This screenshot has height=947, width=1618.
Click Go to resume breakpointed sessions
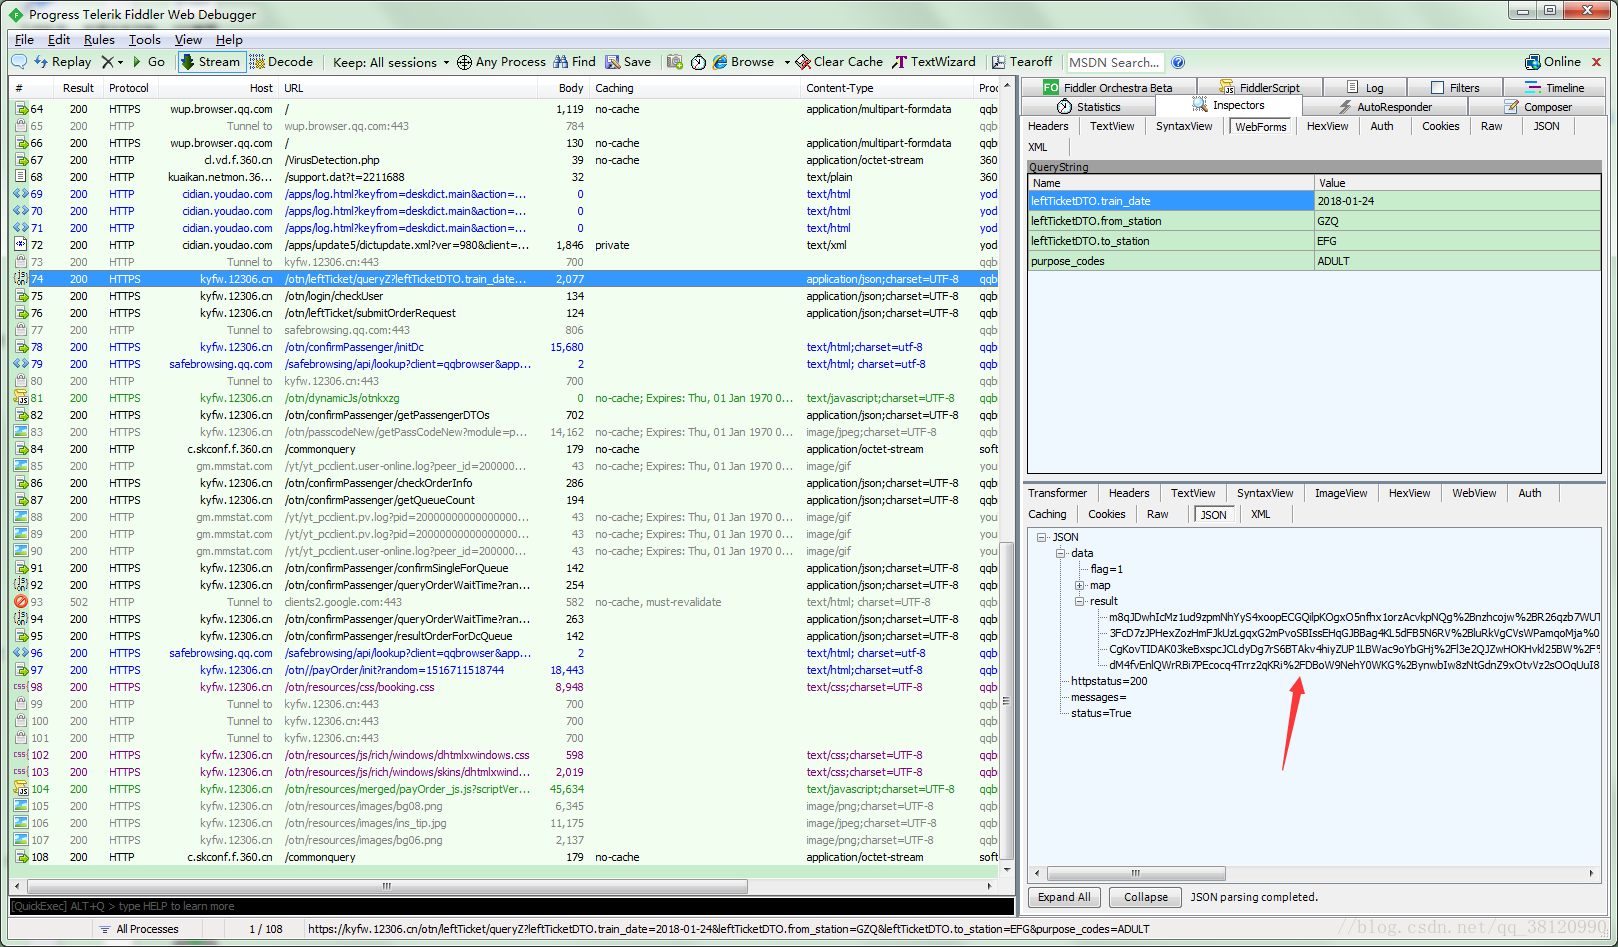[148, 62]
